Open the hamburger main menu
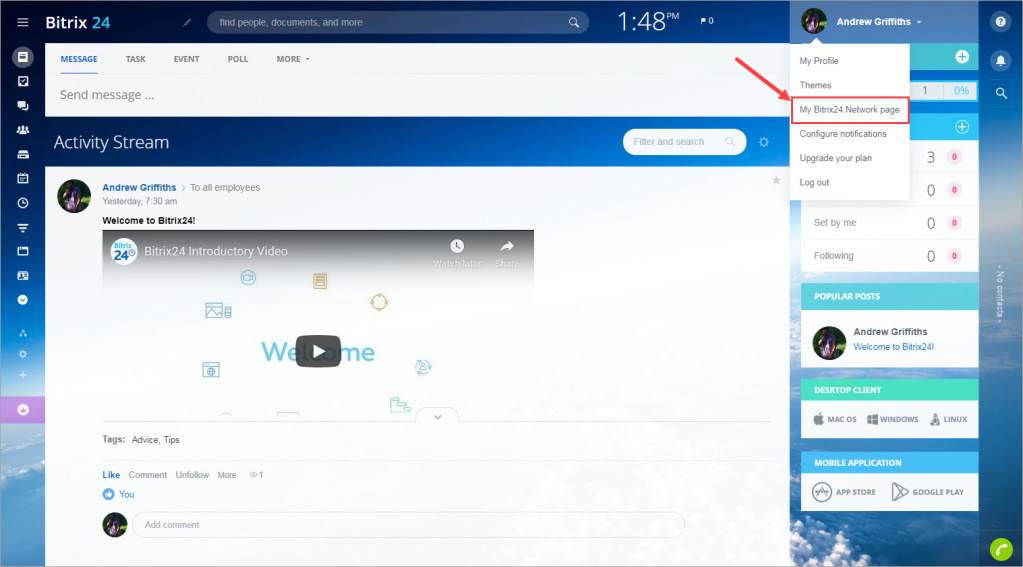The width and height of the screenshot is (1023, 567). tap(23, 22)
